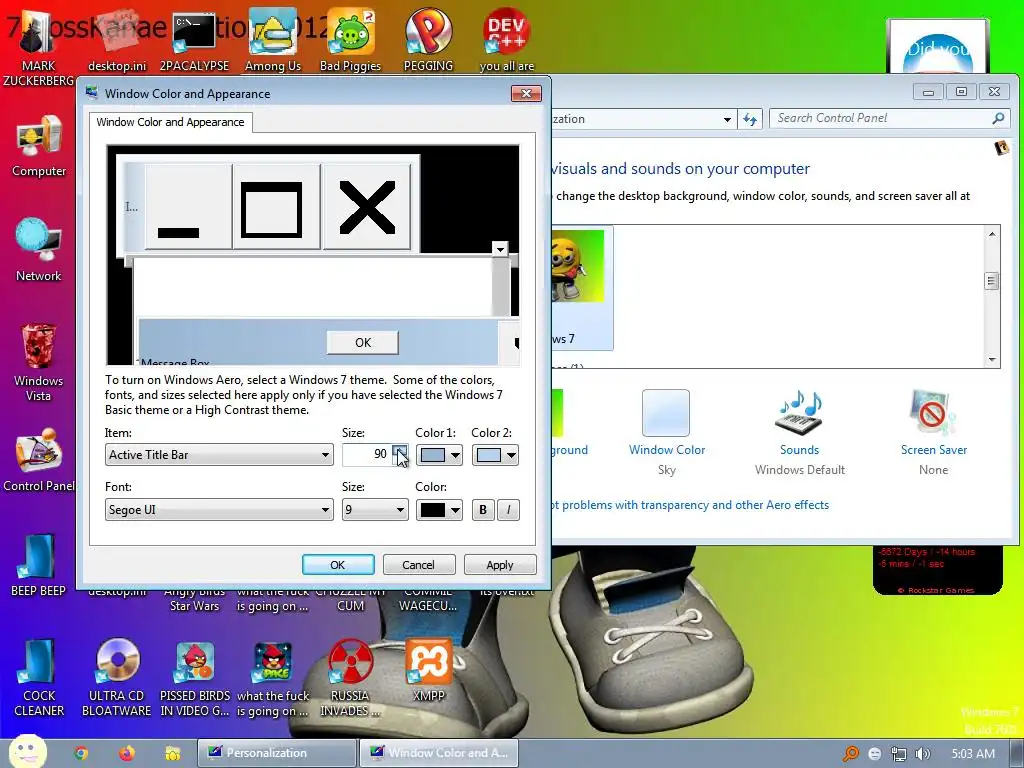Screen dimensions: 1024x768
Task: Click the Search Control Panel field
Action: coord(882,118)
